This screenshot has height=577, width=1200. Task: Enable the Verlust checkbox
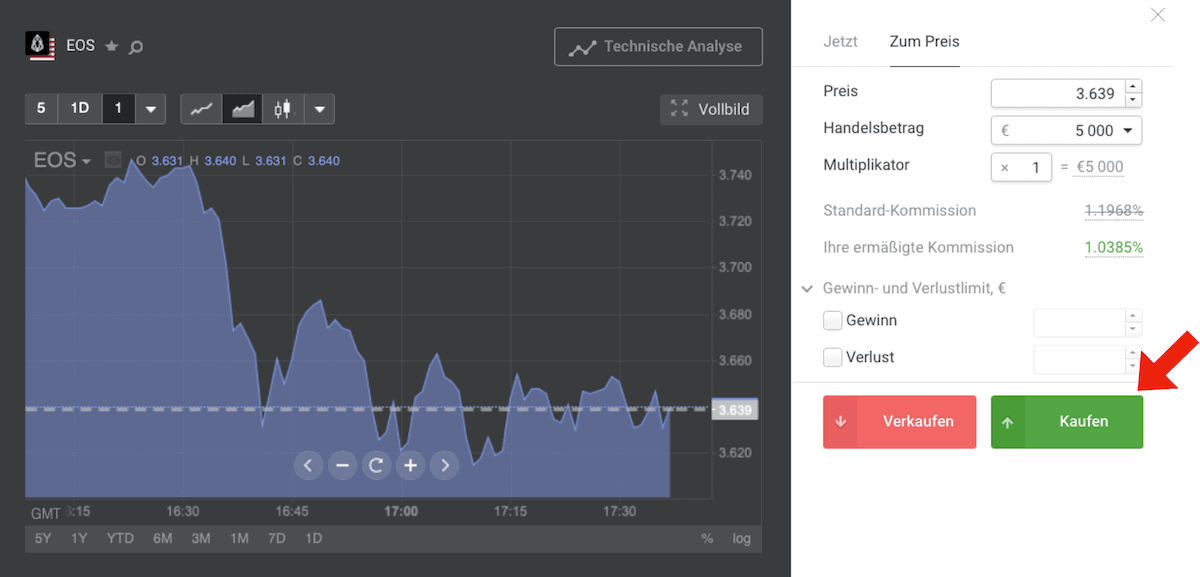coord(832,357)
